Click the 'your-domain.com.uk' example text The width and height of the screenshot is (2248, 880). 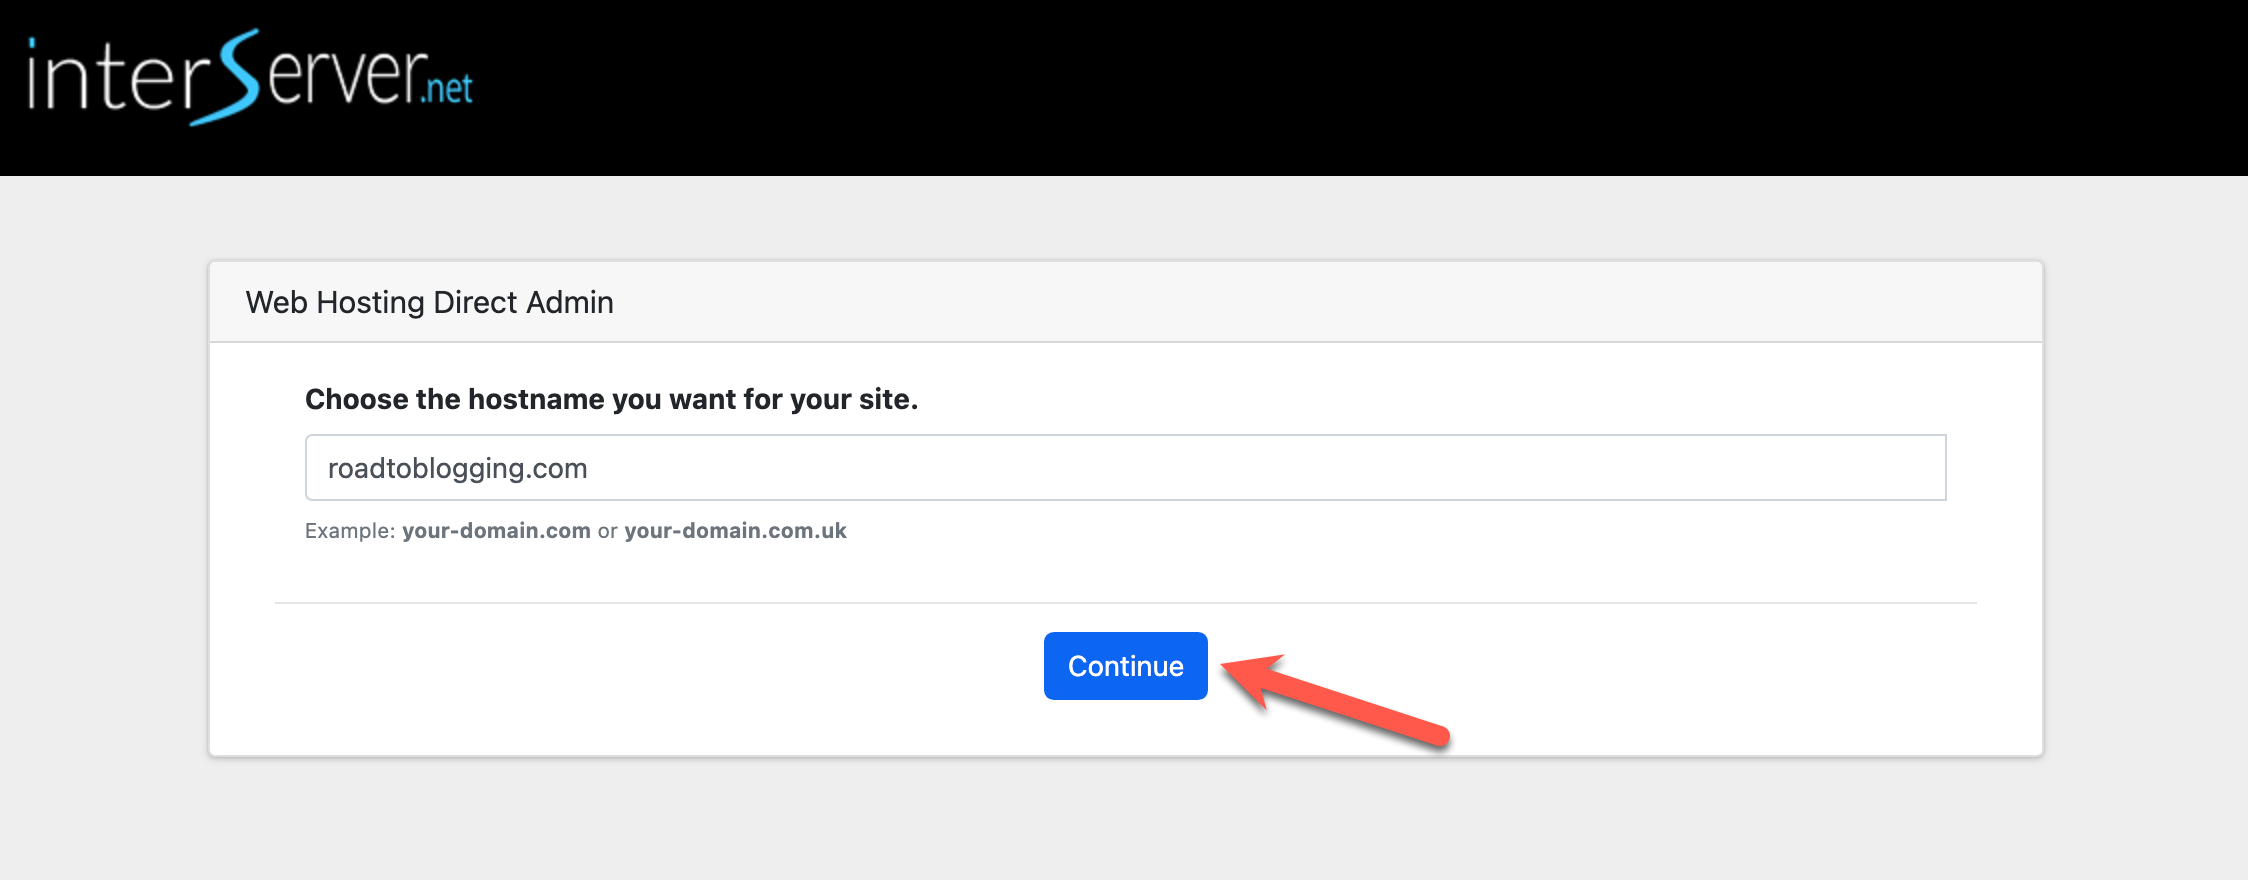coord(735,530)
